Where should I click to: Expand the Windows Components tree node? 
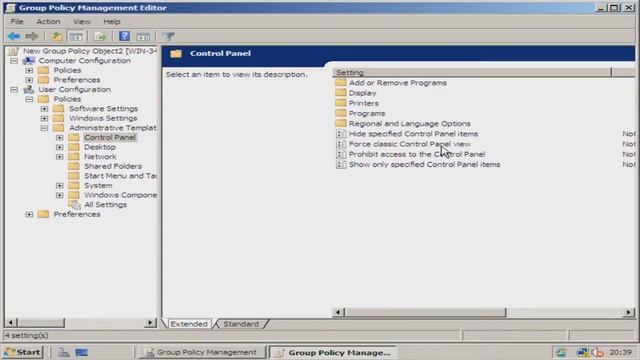pos(60,195)
